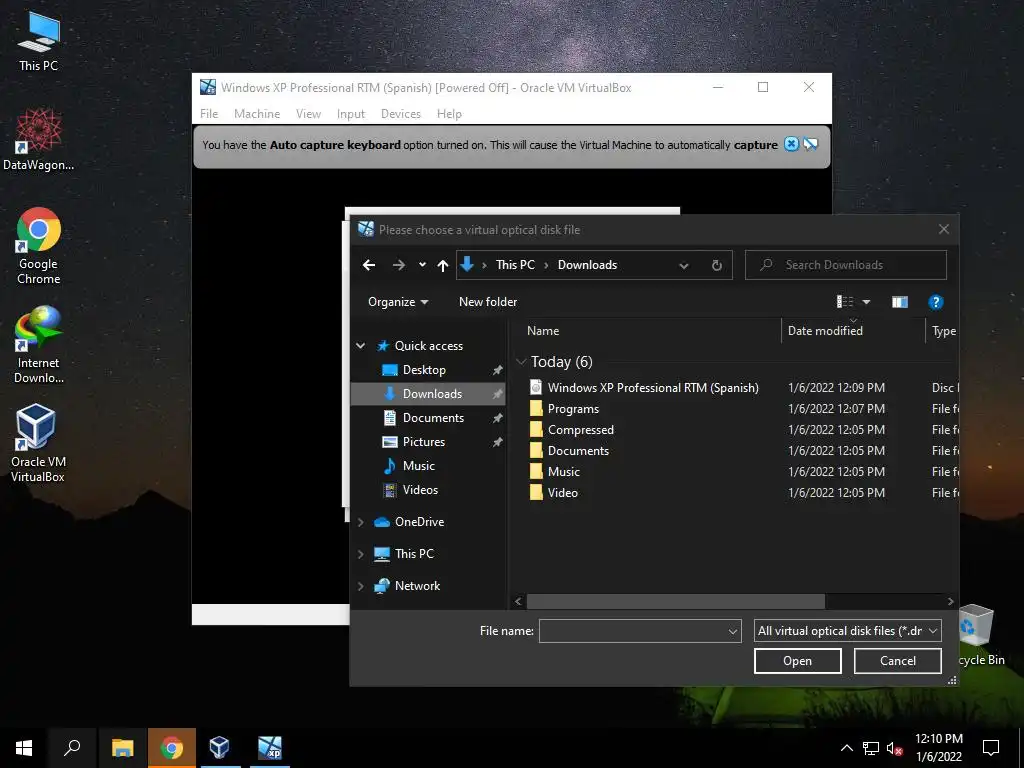Open File Explorer from taskbar
The width and height of the screenshot is (1024, 768).
122,748
